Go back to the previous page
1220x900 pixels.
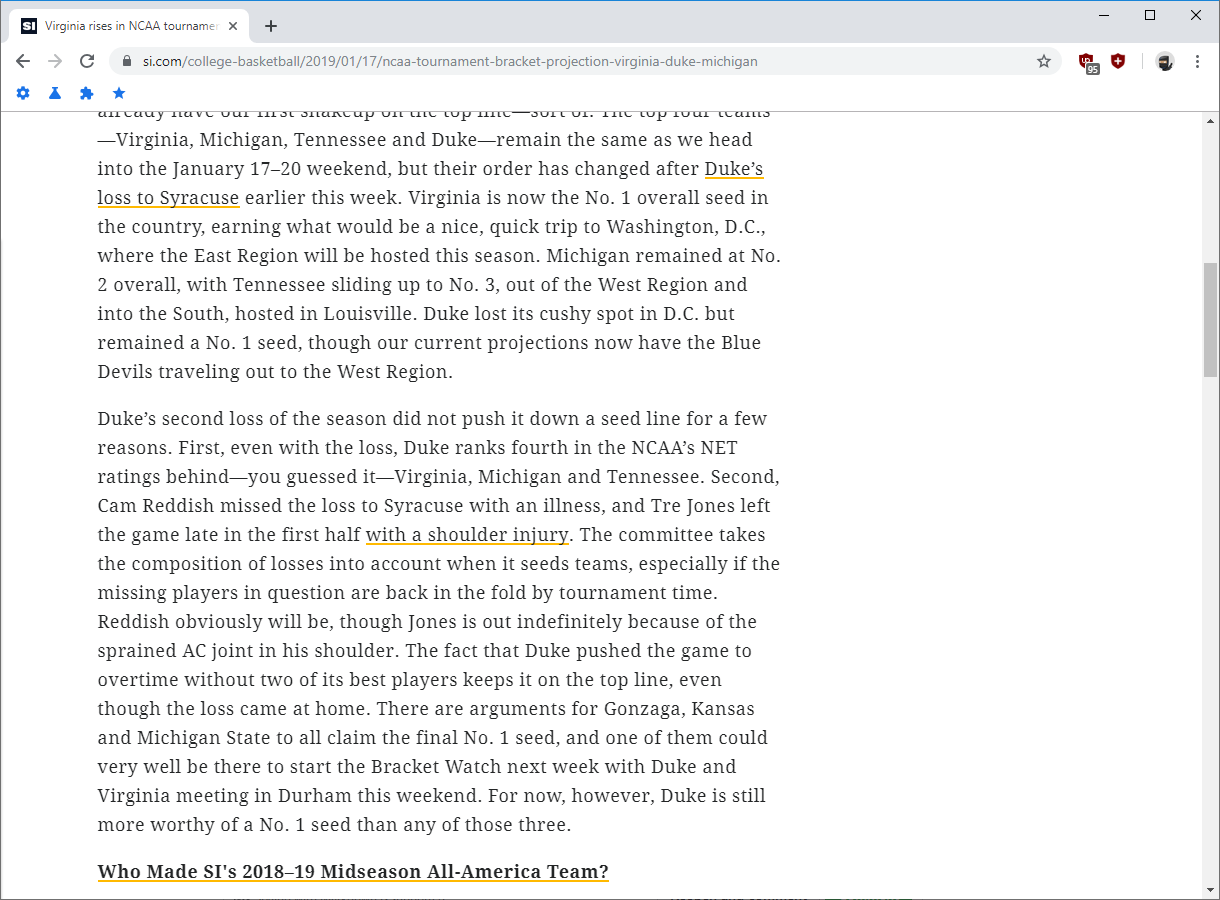click(23, 61)
